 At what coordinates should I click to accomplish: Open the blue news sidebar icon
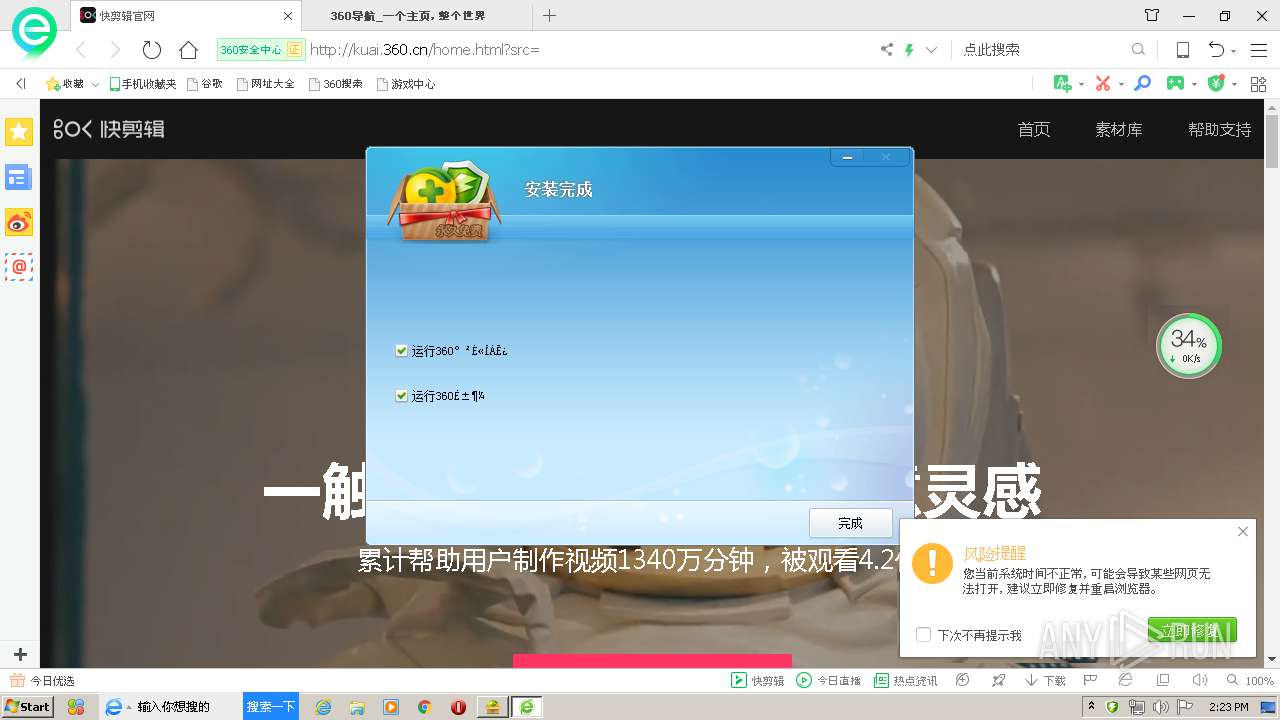coord(19,177)
